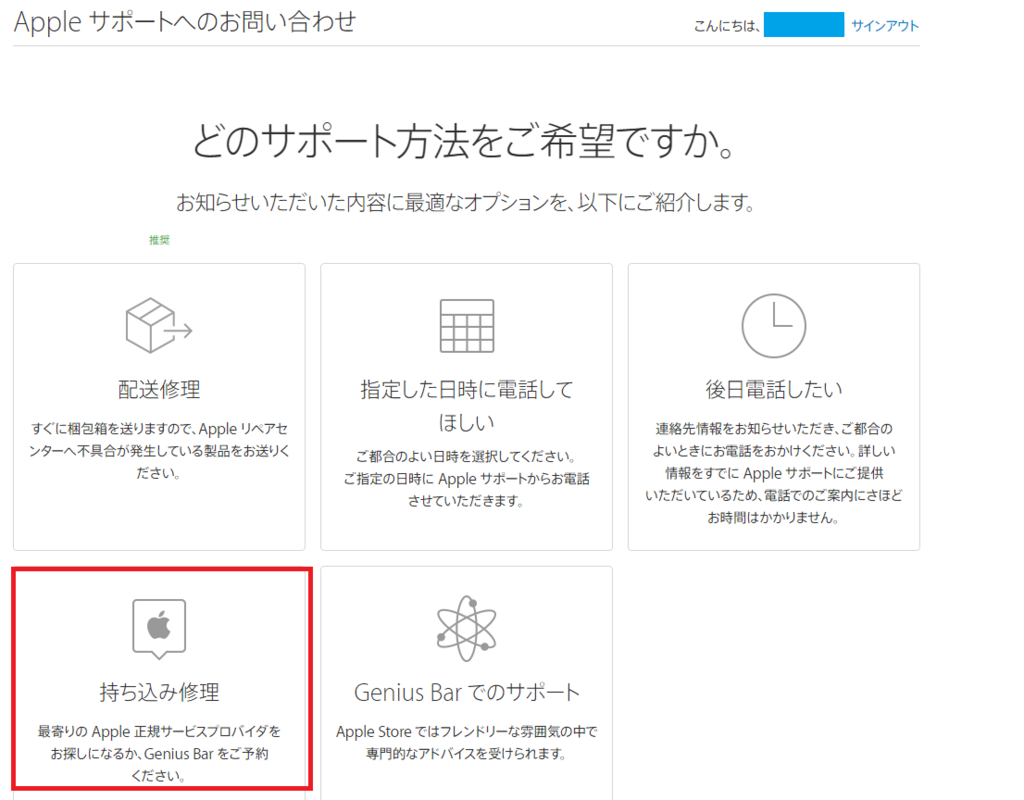Click the redacted user name box
Screen dimensions: 1024x800
(803, 25)
